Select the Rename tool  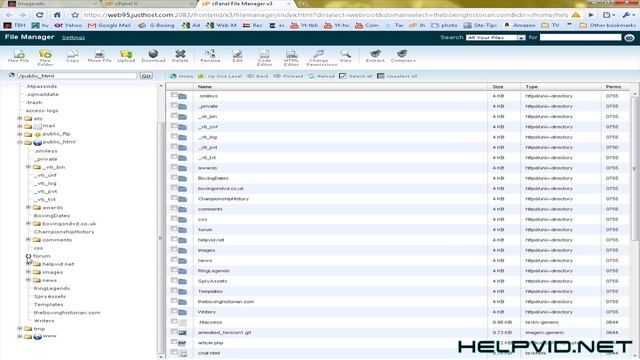click(210, 56)
